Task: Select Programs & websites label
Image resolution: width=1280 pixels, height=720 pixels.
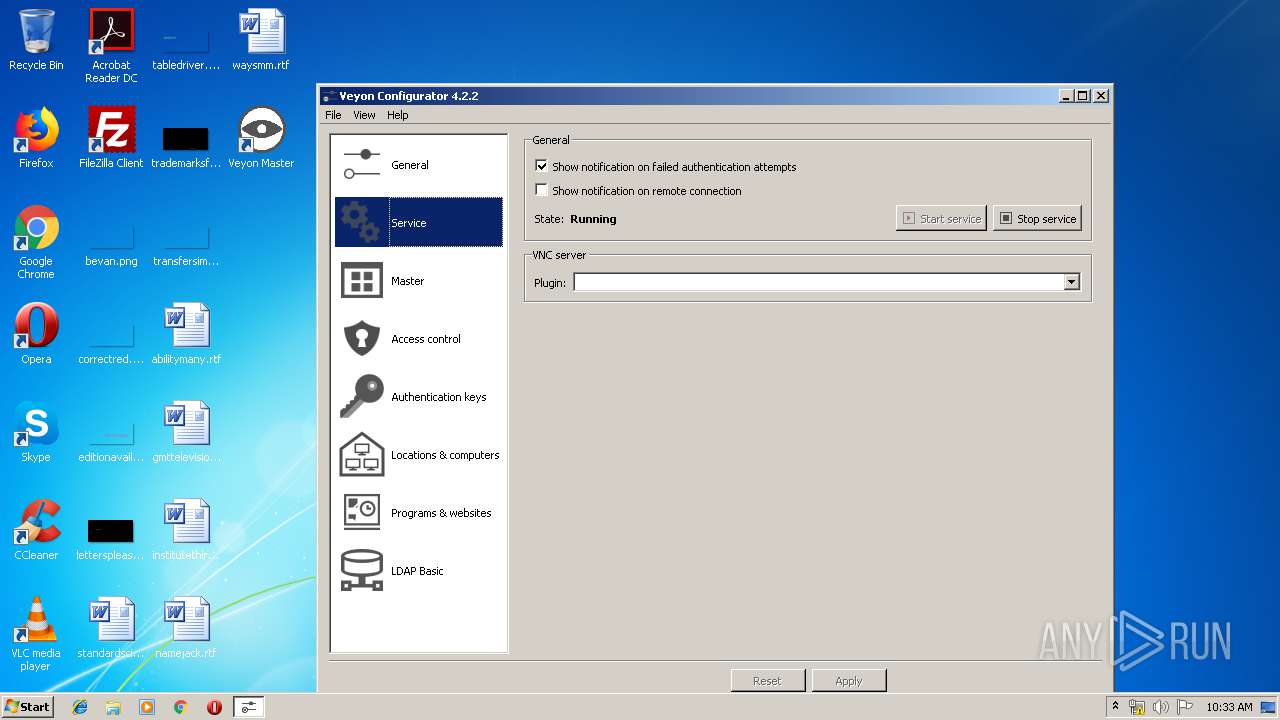Action: pyautogui.click(x=441, y=513)
